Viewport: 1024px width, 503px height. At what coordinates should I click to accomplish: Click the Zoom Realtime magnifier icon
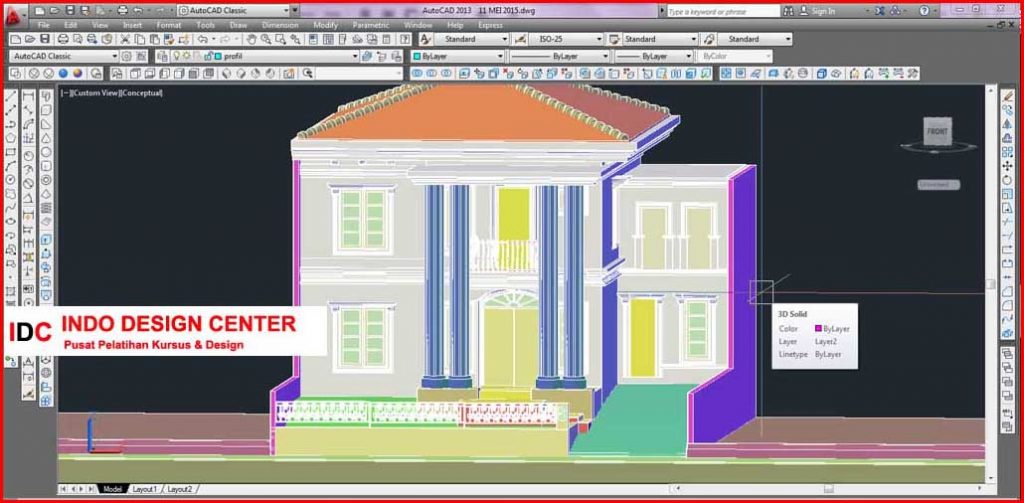[x=266, y=39]
